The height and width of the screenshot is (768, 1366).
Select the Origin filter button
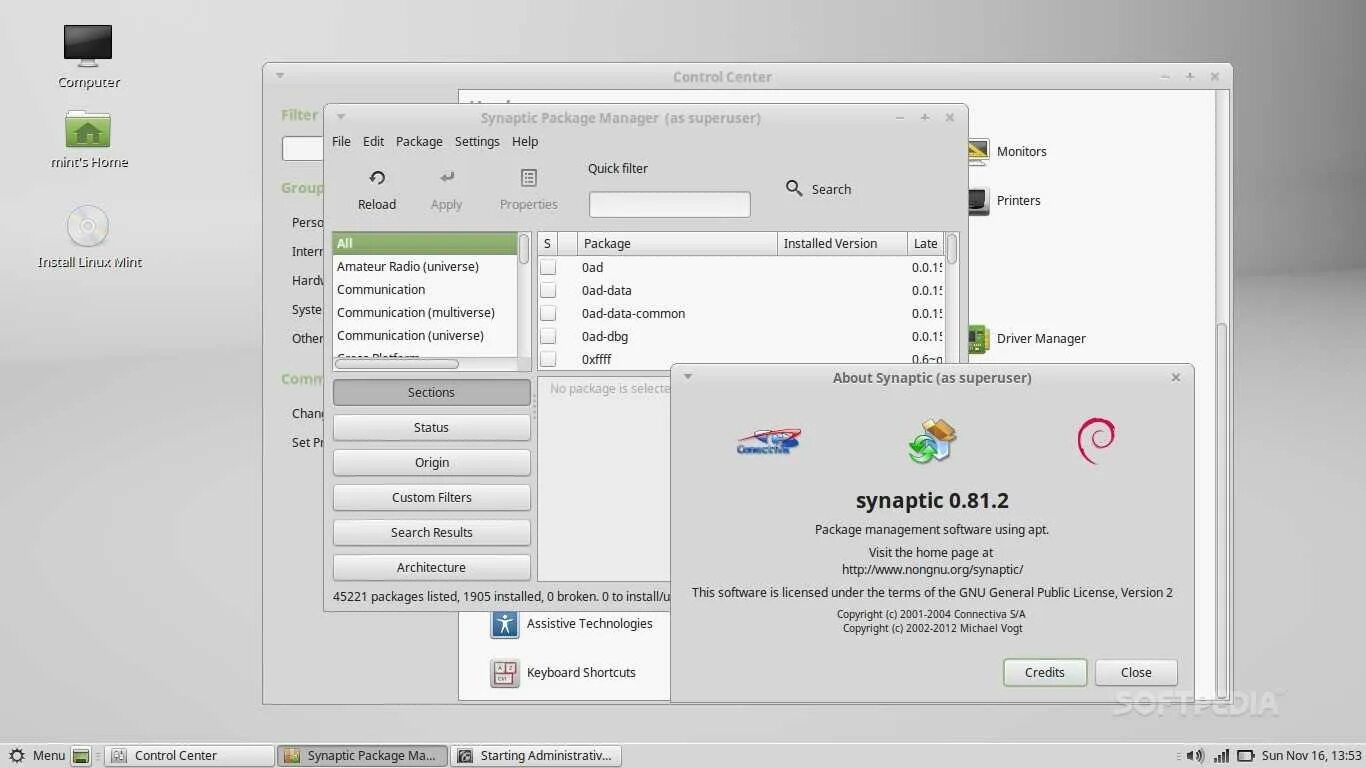point(431,462)
